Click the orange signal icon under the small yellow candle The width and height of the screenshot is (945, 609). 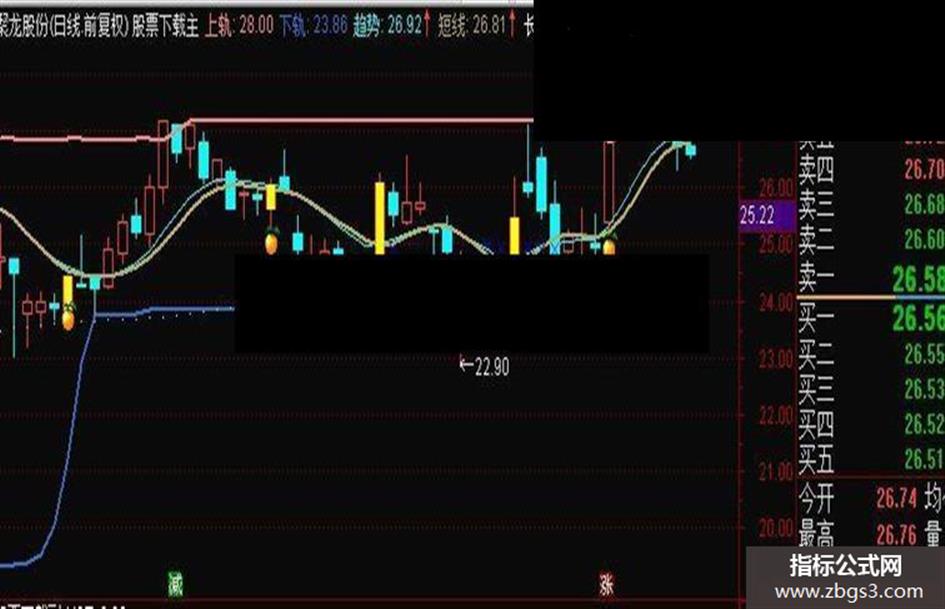(272, 242)
